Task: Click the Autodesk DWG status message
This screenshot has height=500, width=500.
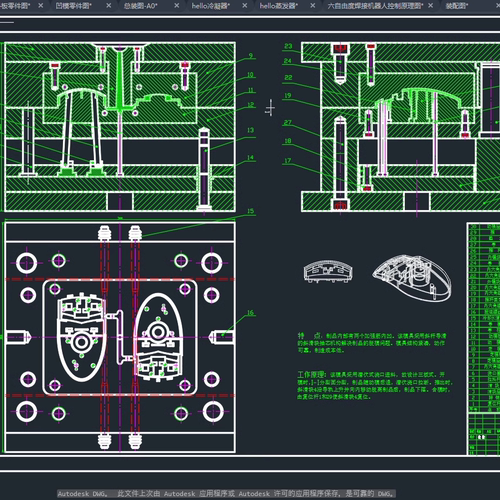Action: 226,493
